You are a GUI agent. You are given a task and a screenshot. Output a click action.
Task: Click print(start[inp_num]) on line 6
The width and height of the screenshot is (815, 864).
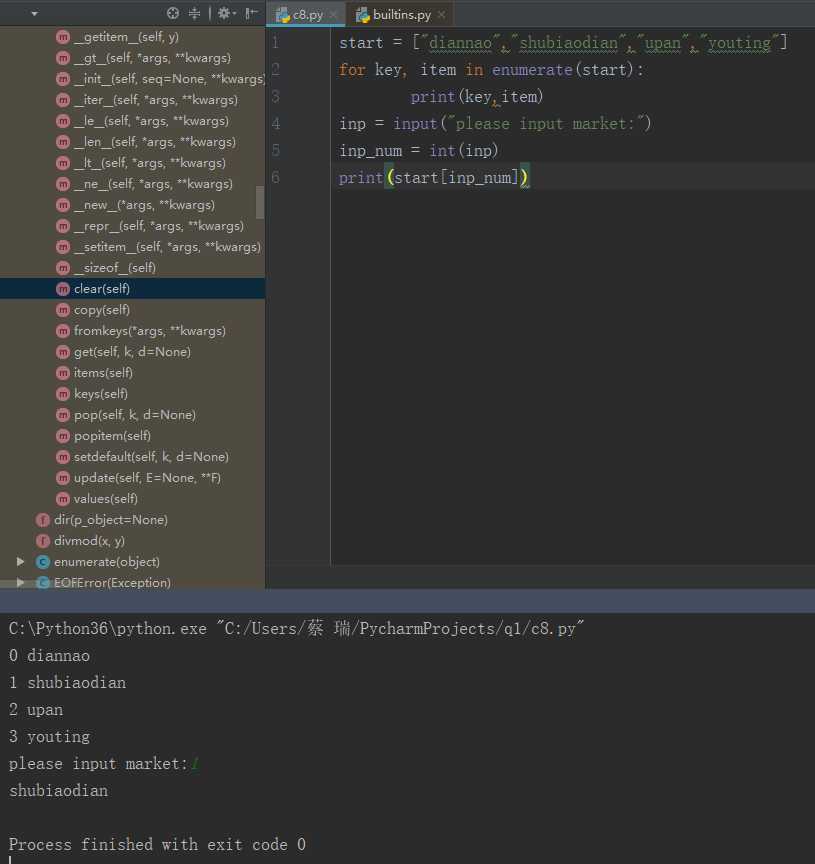click(x=434, y=177)
